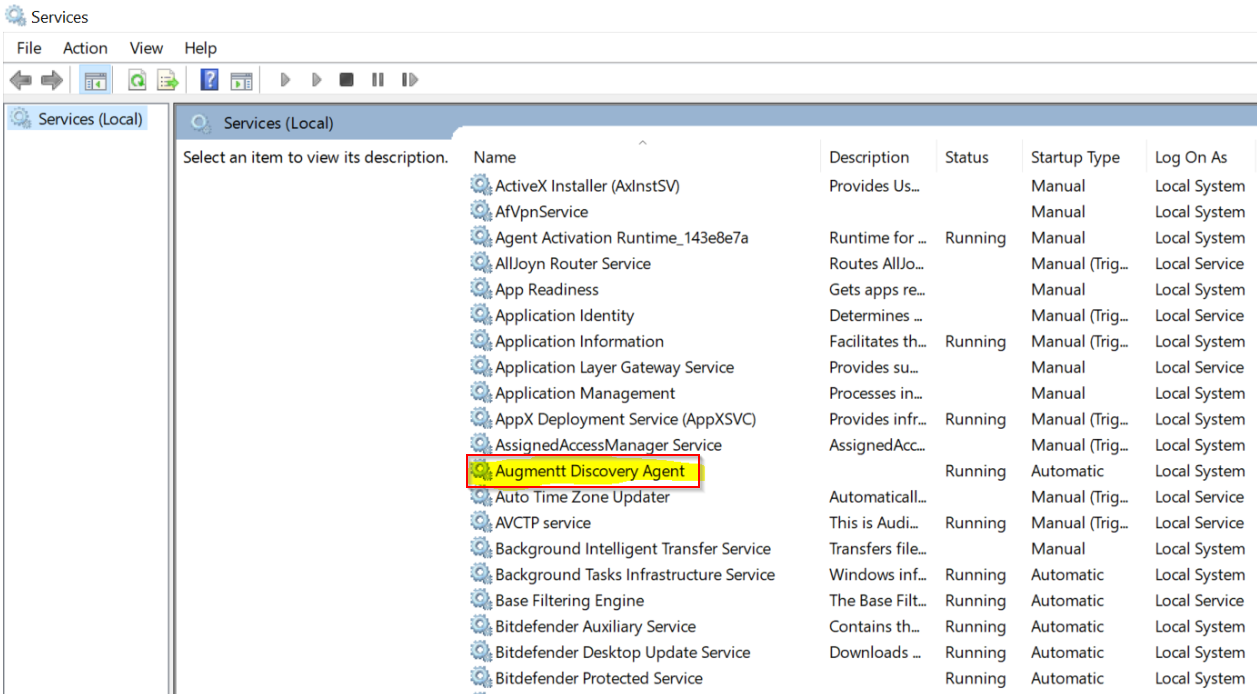Image resolution: width=1257 pixels, height=694 pixels.
Task: Open Help via the blue question mark icon
Action: pos(209,80)
